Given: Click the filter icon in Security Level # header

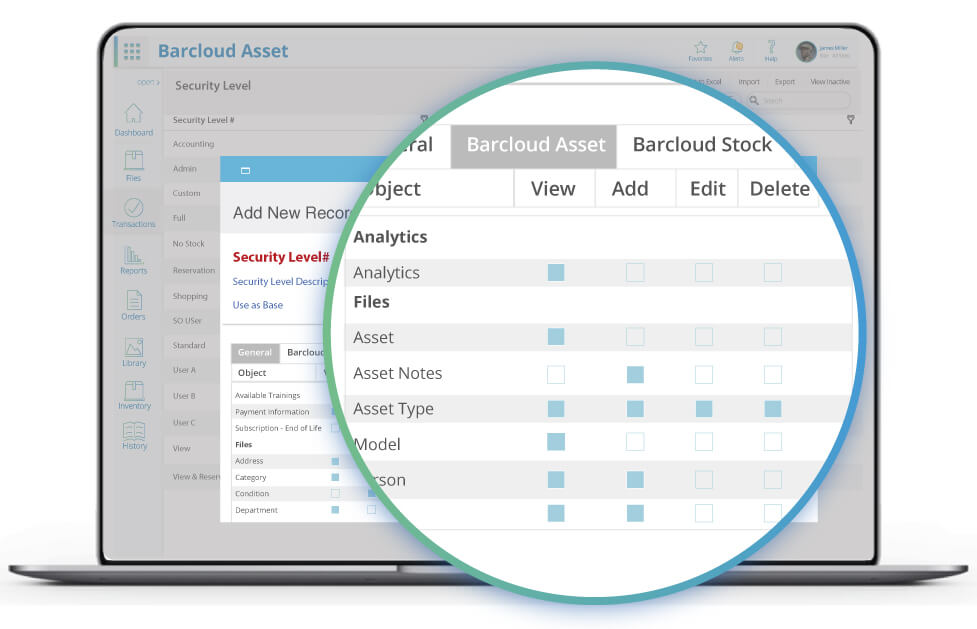Looking at the screenshot, I should [x=424, y=118].
